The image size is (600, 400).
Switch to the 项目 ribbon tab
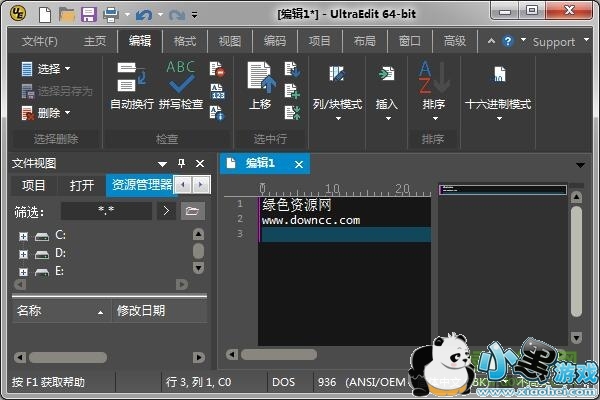(x=320, y=41)
